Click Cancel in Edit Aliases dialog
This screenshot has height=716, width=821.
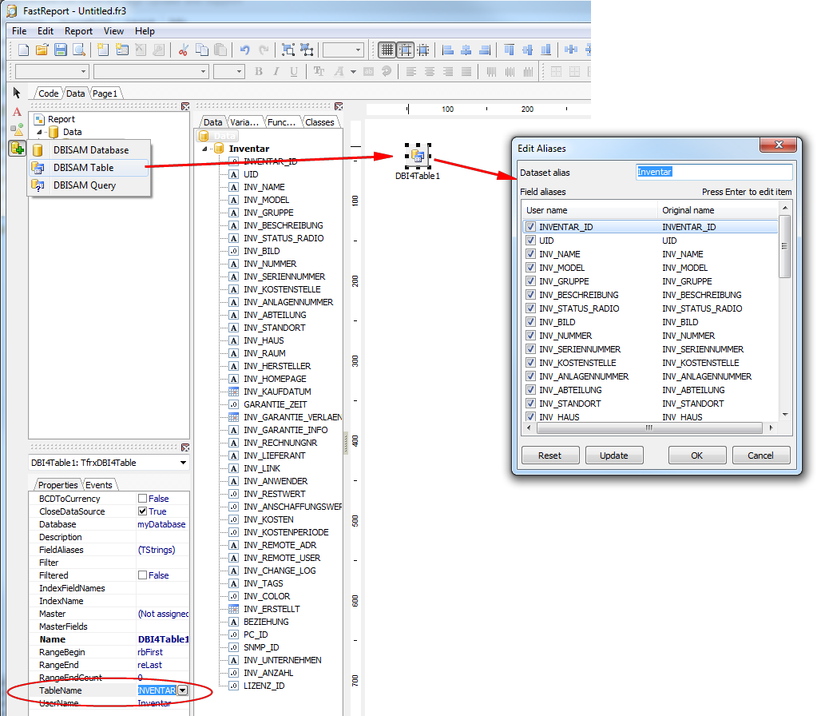(x=760, y=455)
